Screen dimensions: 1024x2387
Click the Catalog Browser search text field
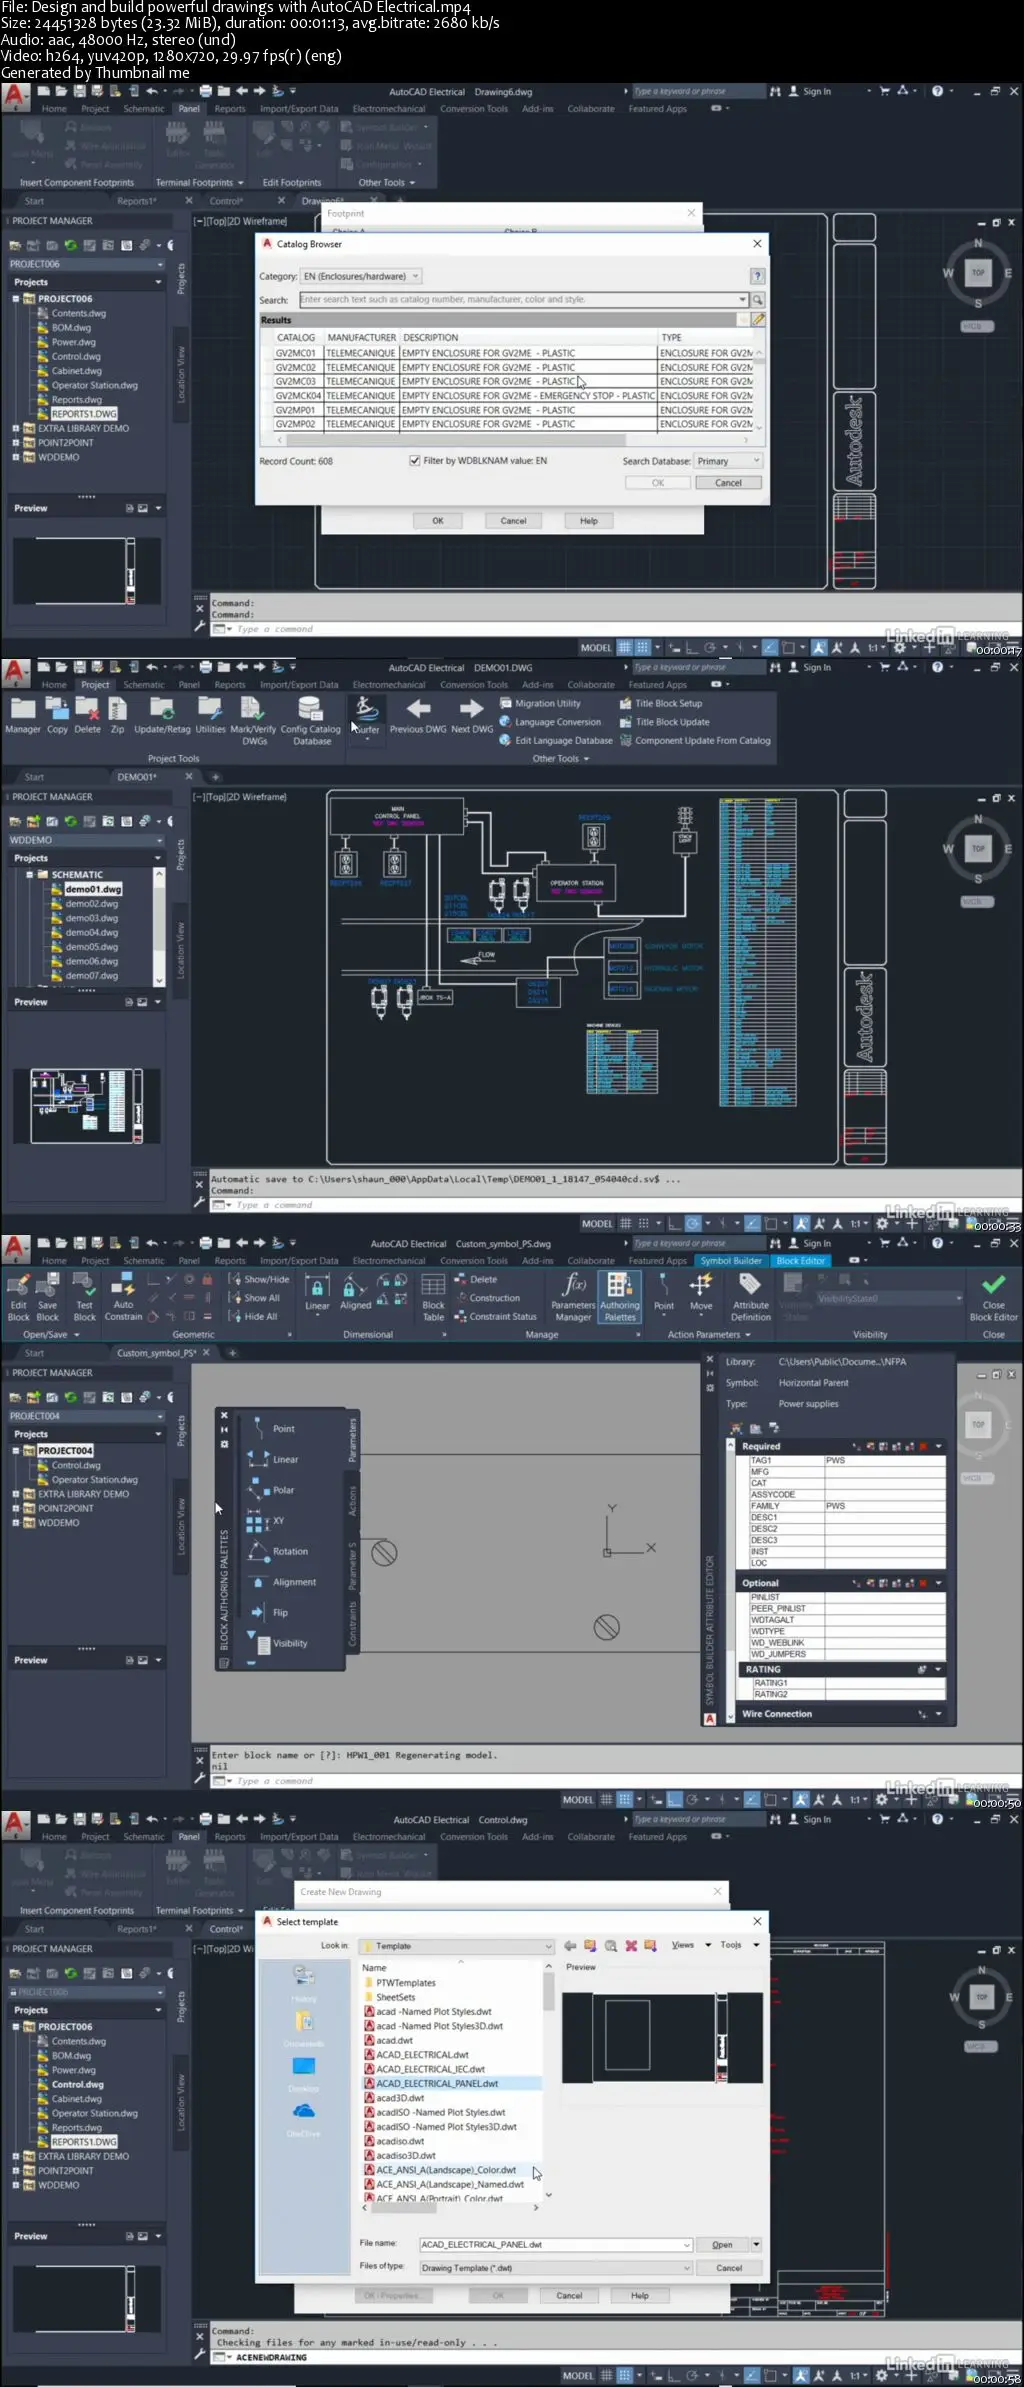coord(522,300)
